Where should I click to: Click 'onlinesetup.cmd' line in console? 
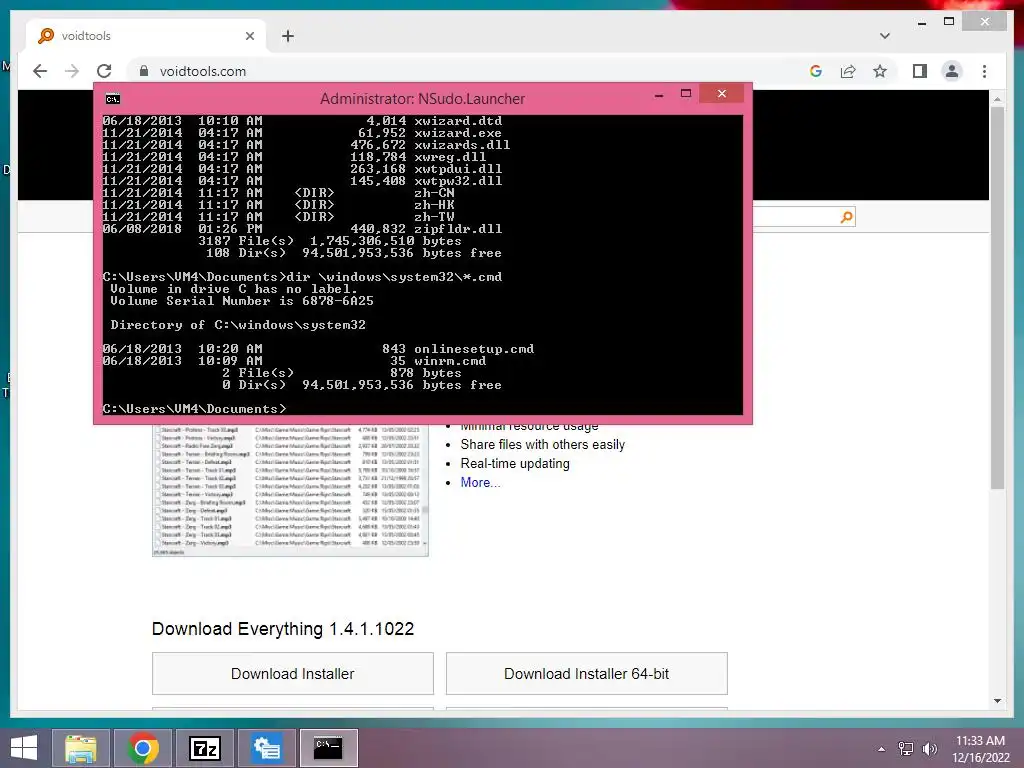point(318,349)
